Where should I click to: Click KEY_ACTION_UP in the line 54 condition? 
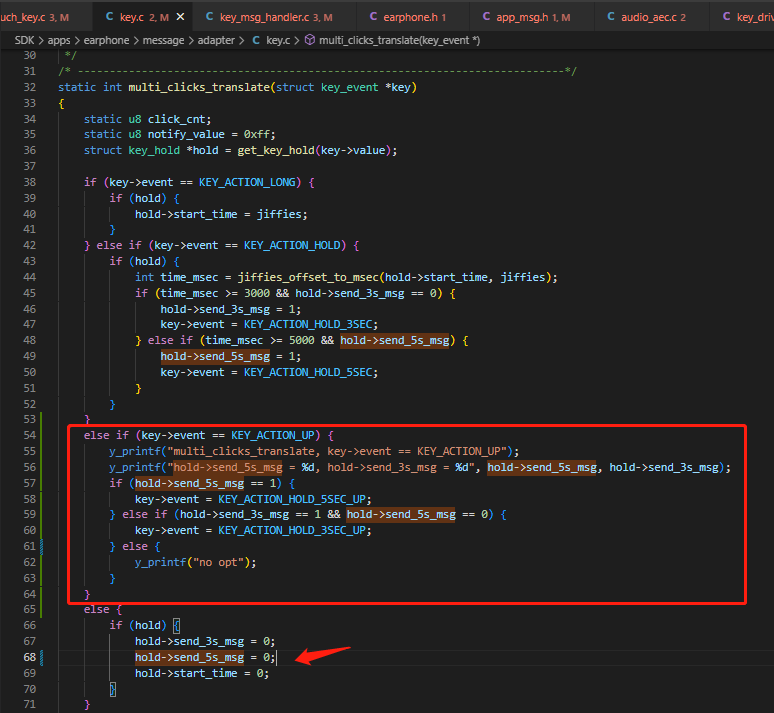[272, 435]
